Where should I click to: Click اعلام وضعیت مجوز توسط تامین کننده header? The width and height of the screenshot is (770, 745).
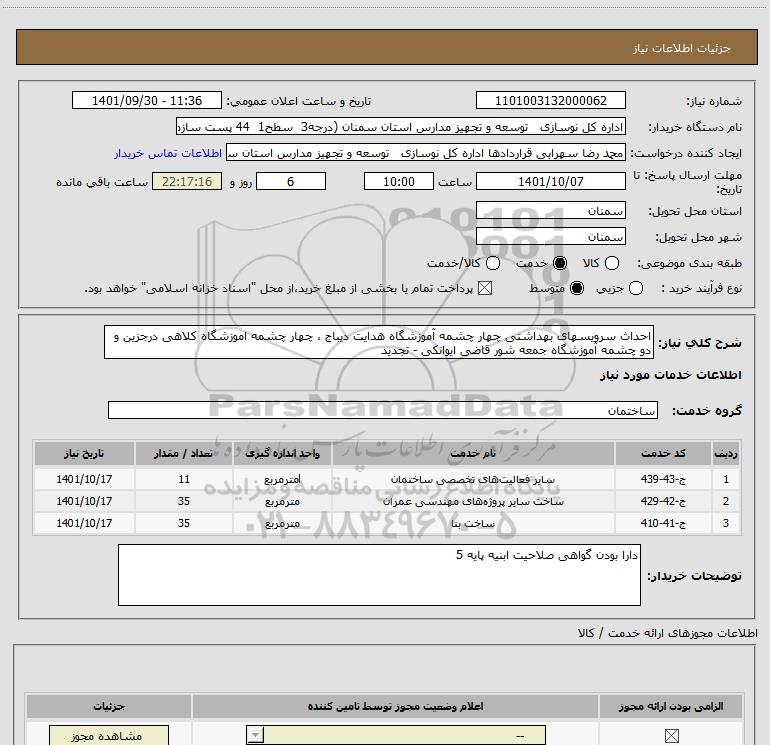point(395,706)
